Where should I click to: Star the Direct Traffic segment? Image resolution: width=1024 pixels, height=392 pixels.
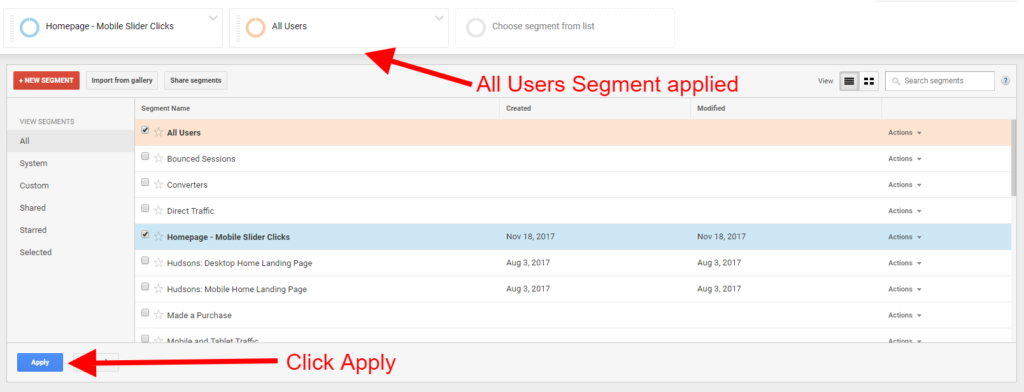tap(158, 210)
